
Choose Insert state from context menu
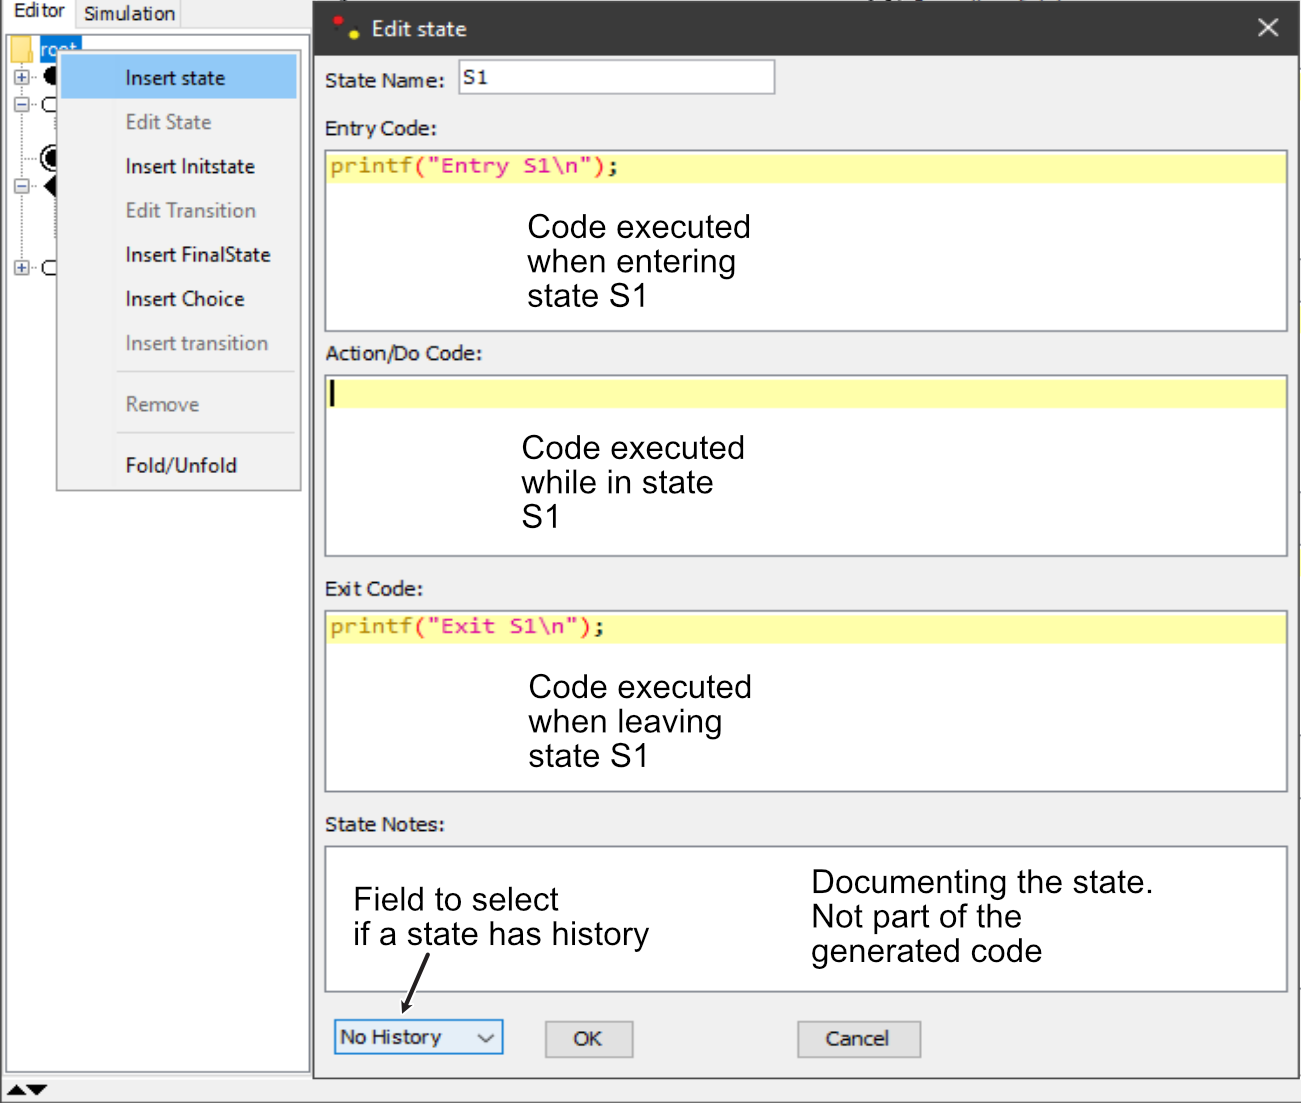(175, 78)
